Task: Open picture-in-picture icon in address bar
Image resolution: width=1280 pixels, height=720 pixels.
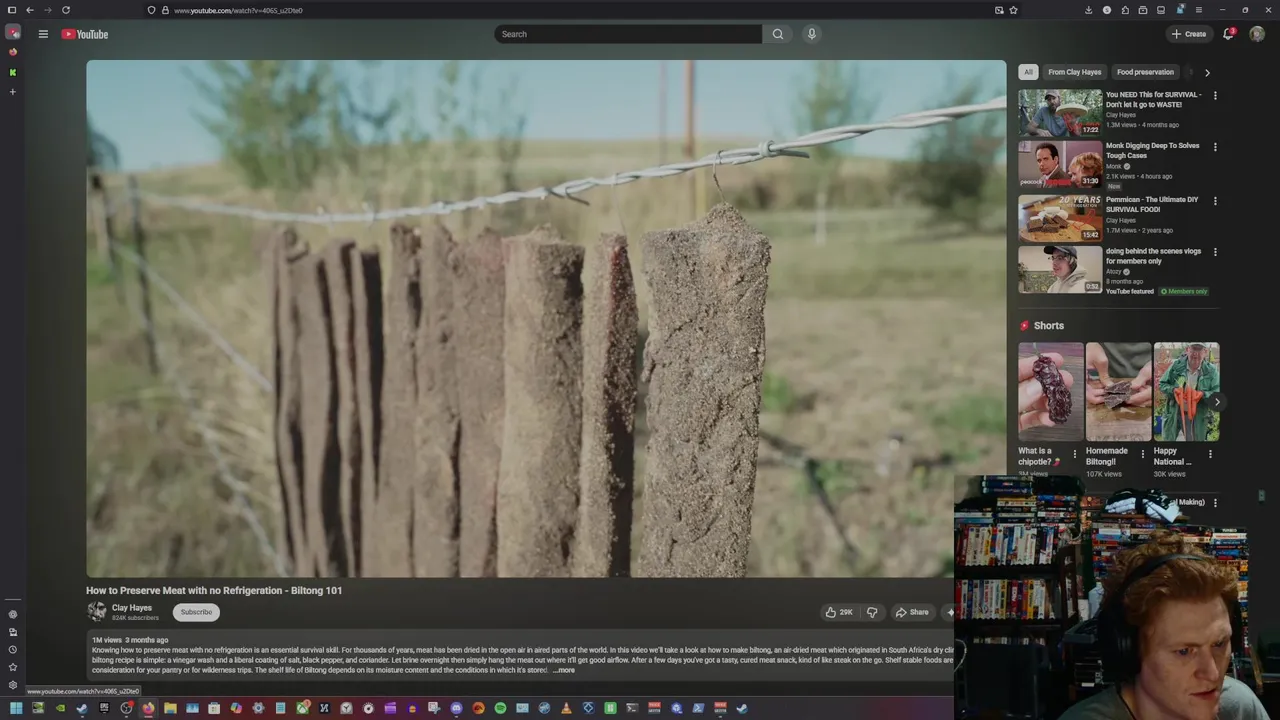Action: tap(999, 10)
